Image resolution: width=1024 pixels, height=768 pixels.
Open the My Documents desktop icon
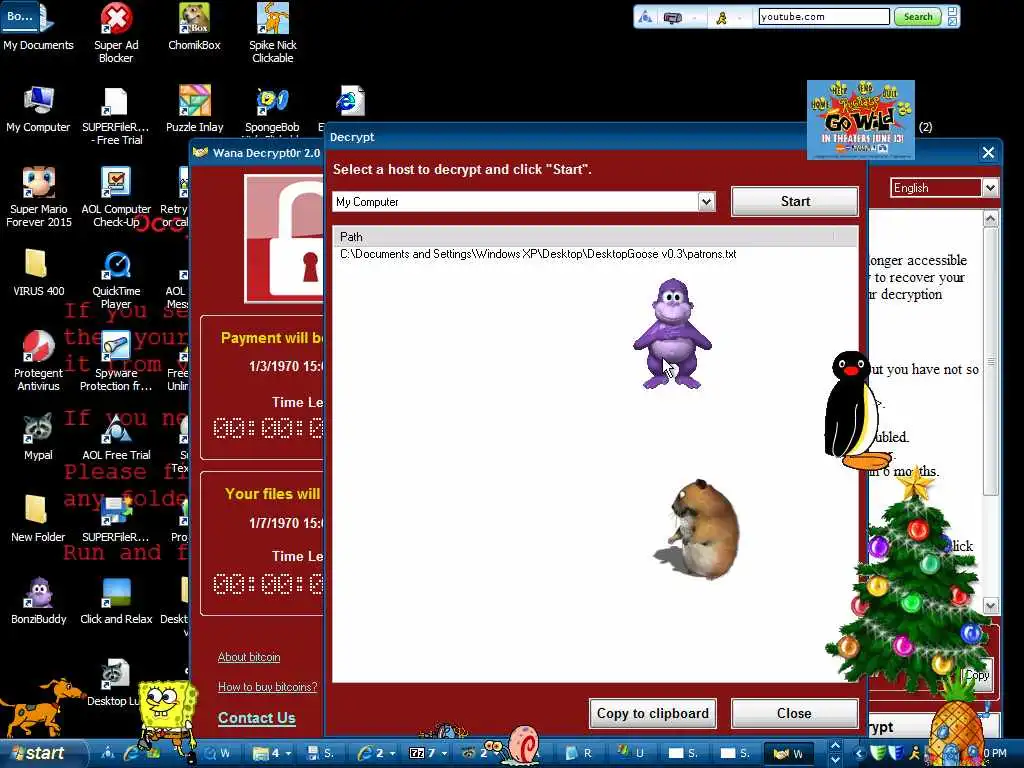38,26
